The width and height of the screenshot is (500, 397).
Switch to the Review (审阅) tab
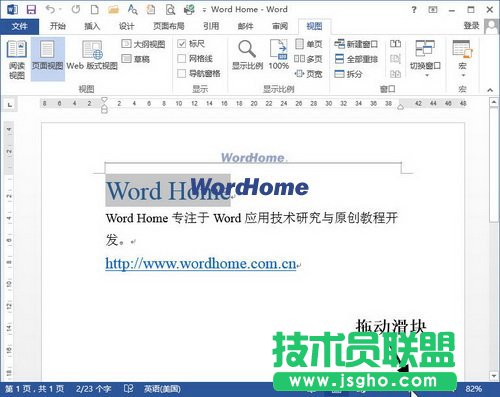(280, 26)
